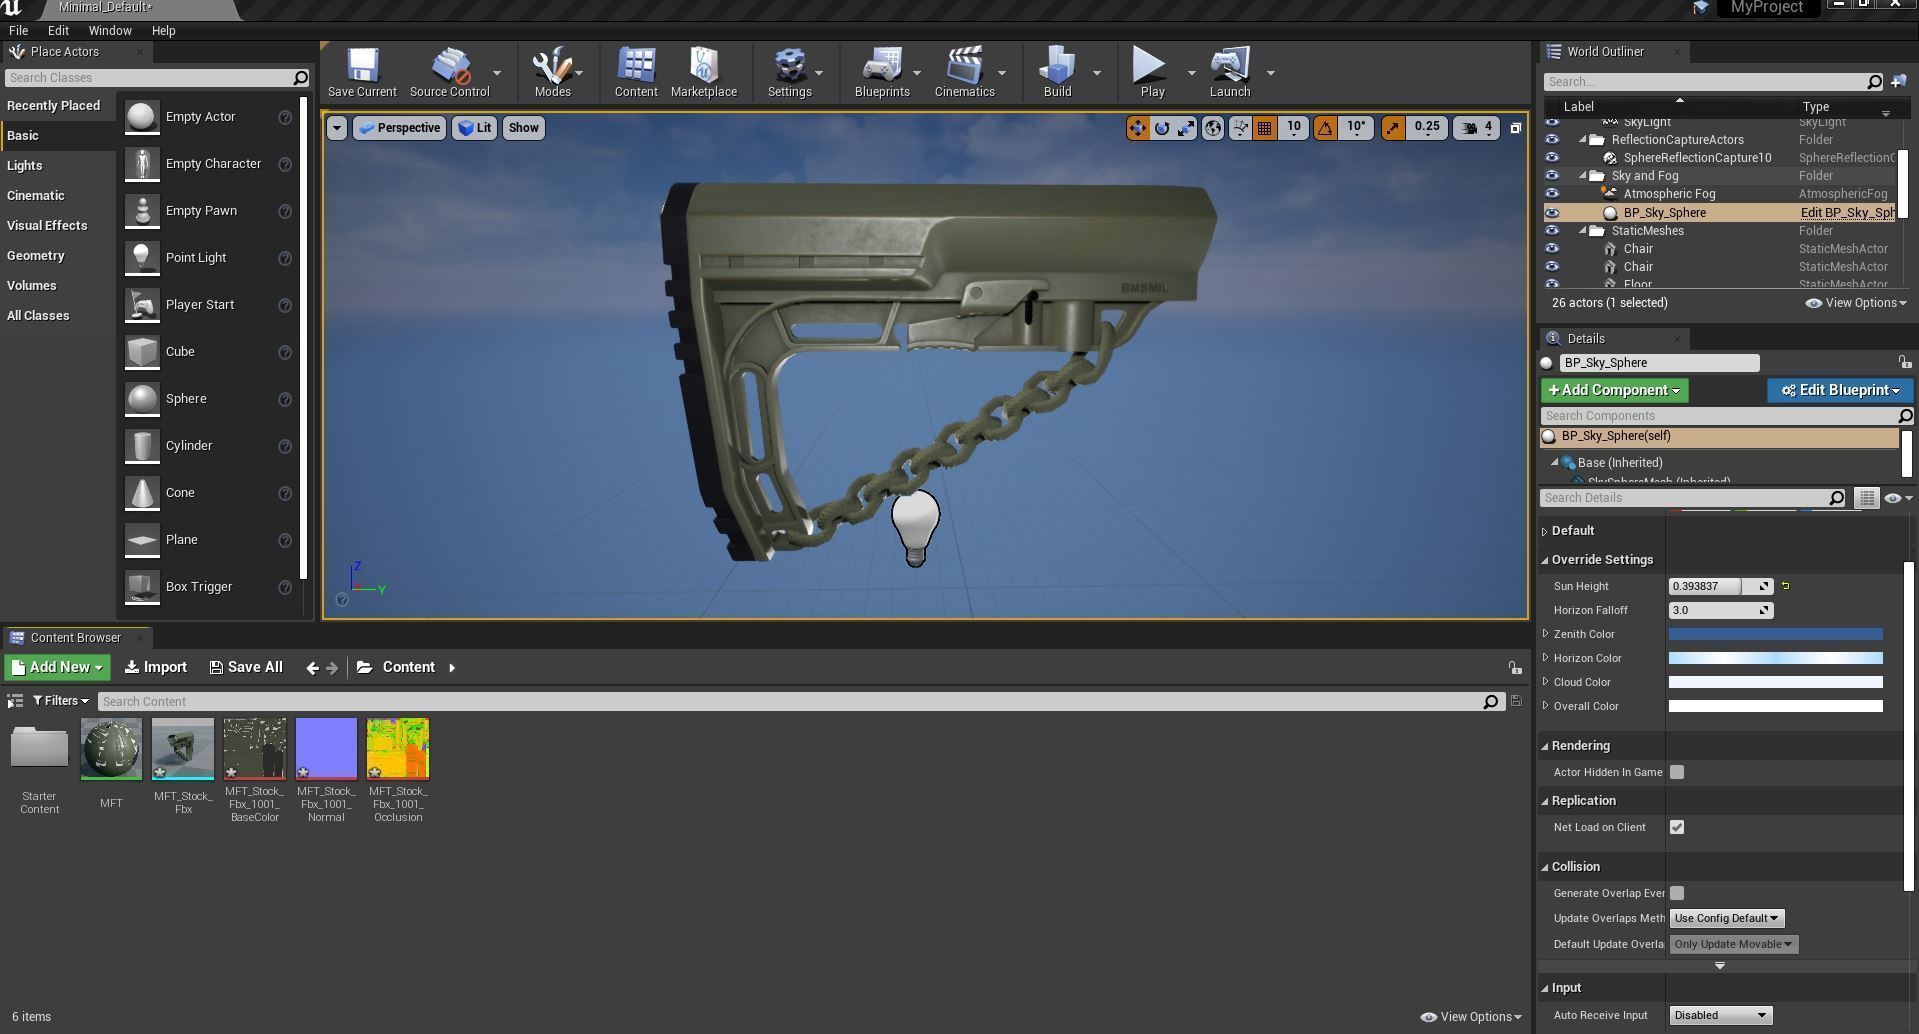1919x1034 pixels.
Task: Select the rotate gizmo mode icon
Action: [x=1162, y=128]
